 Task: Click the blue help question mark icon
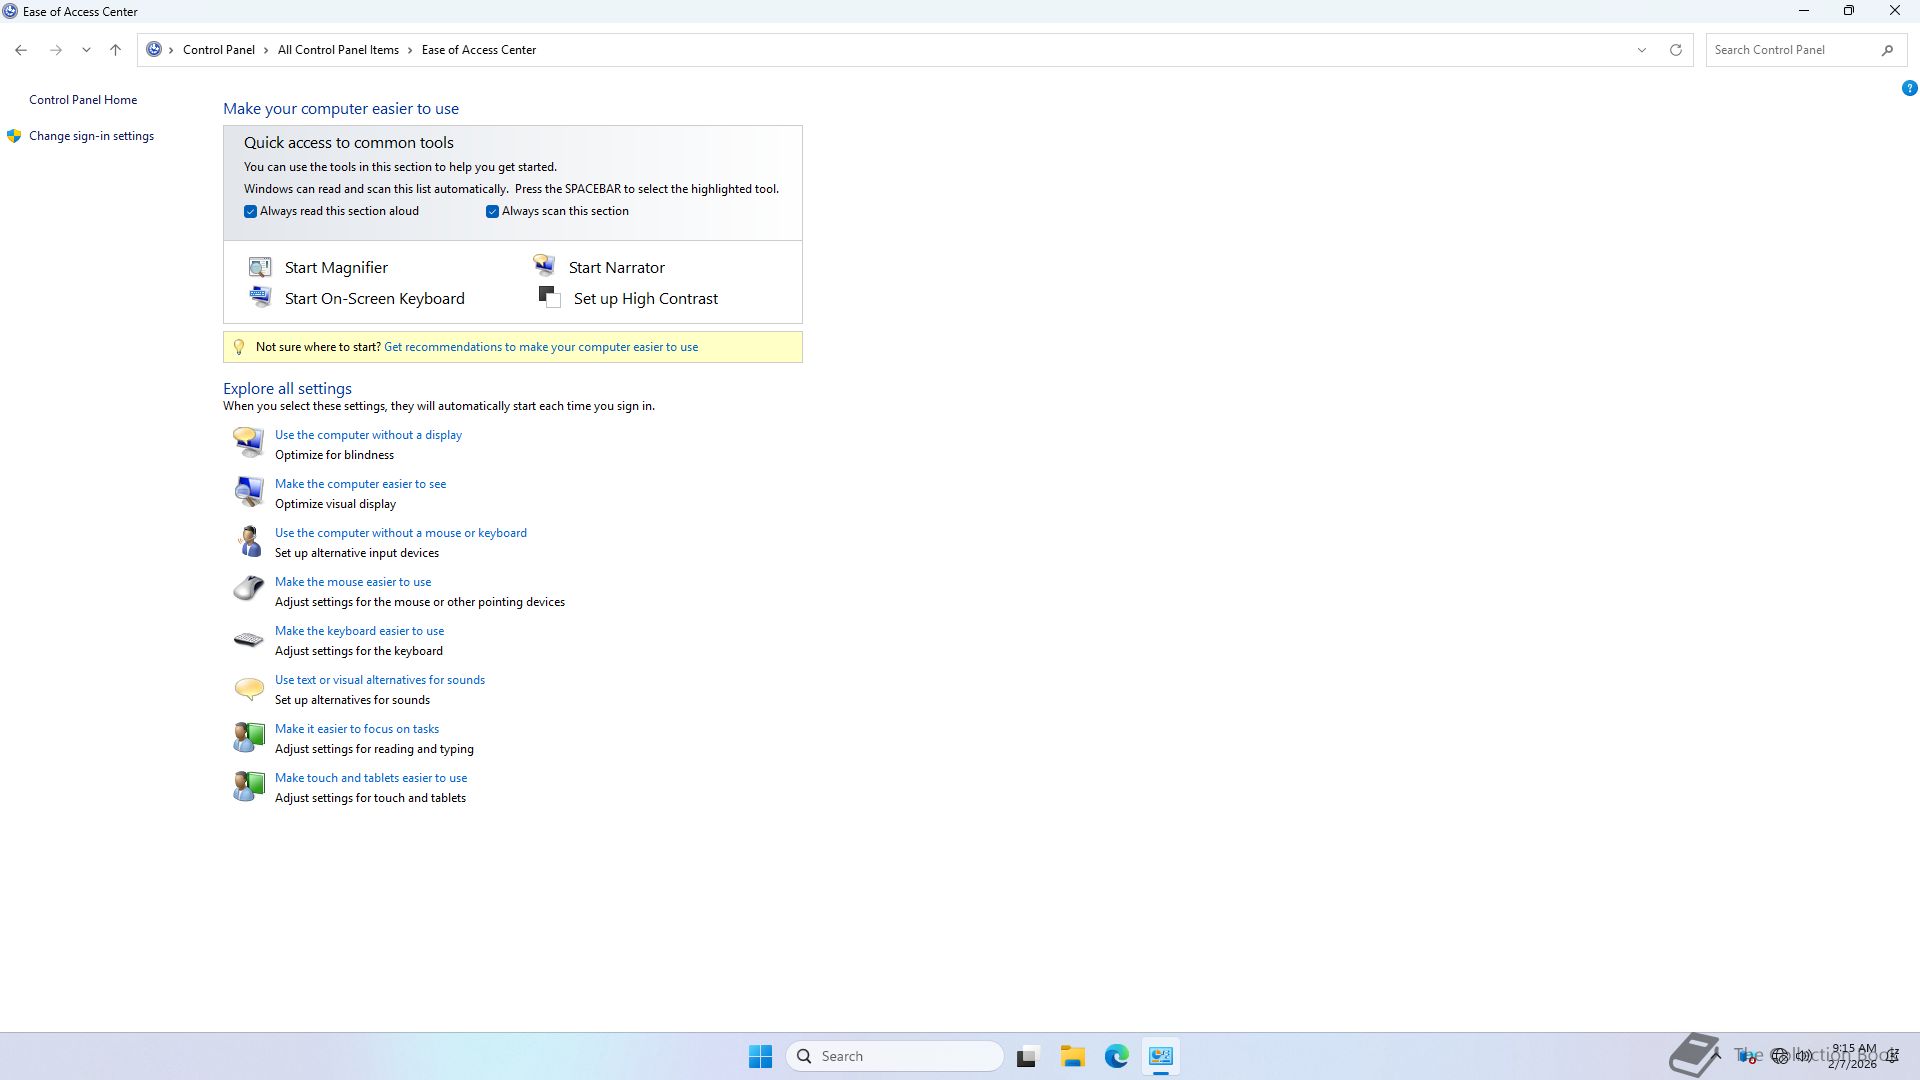point(1909,88)
